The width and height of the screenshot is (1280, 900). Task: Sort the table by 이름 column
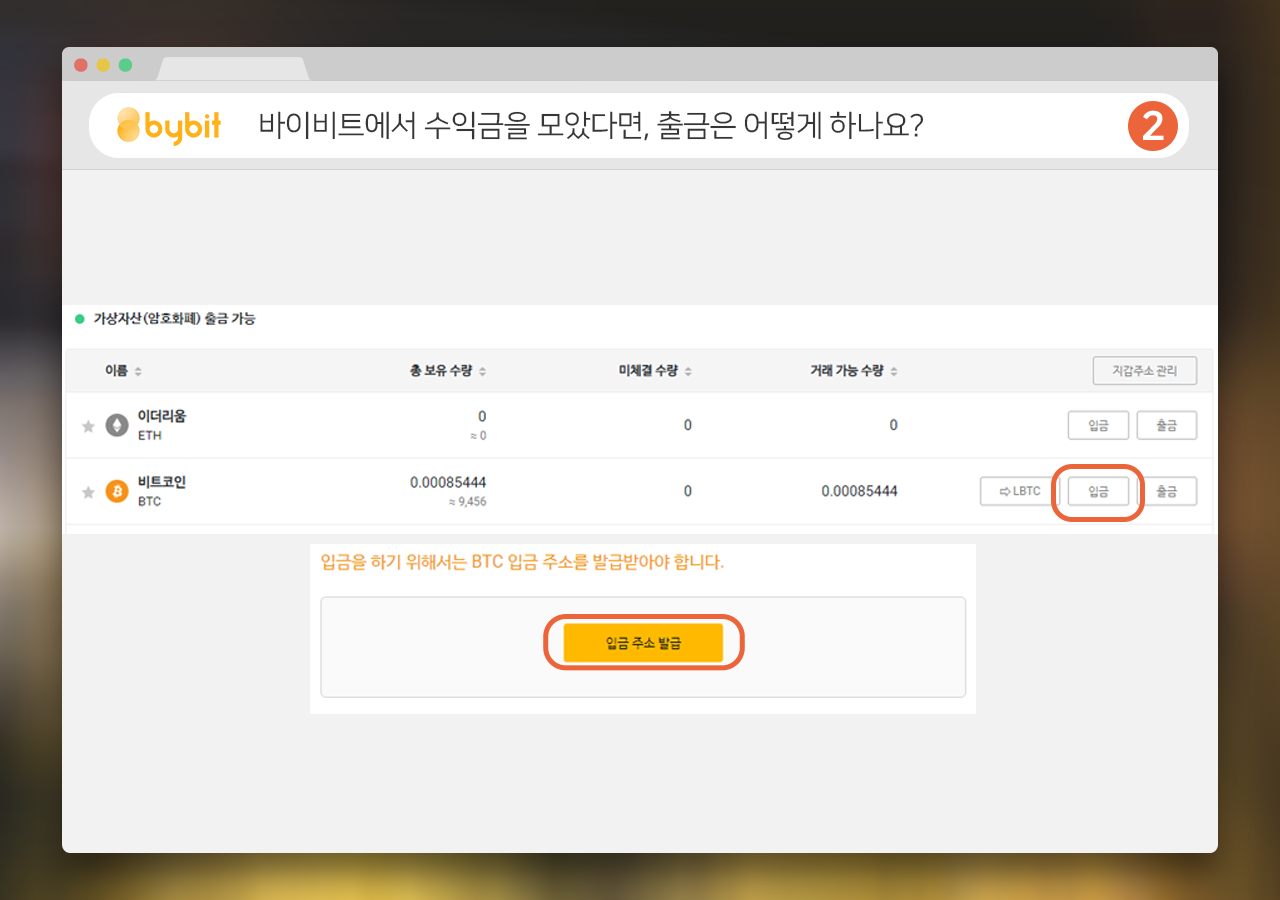tap(123, 371)
